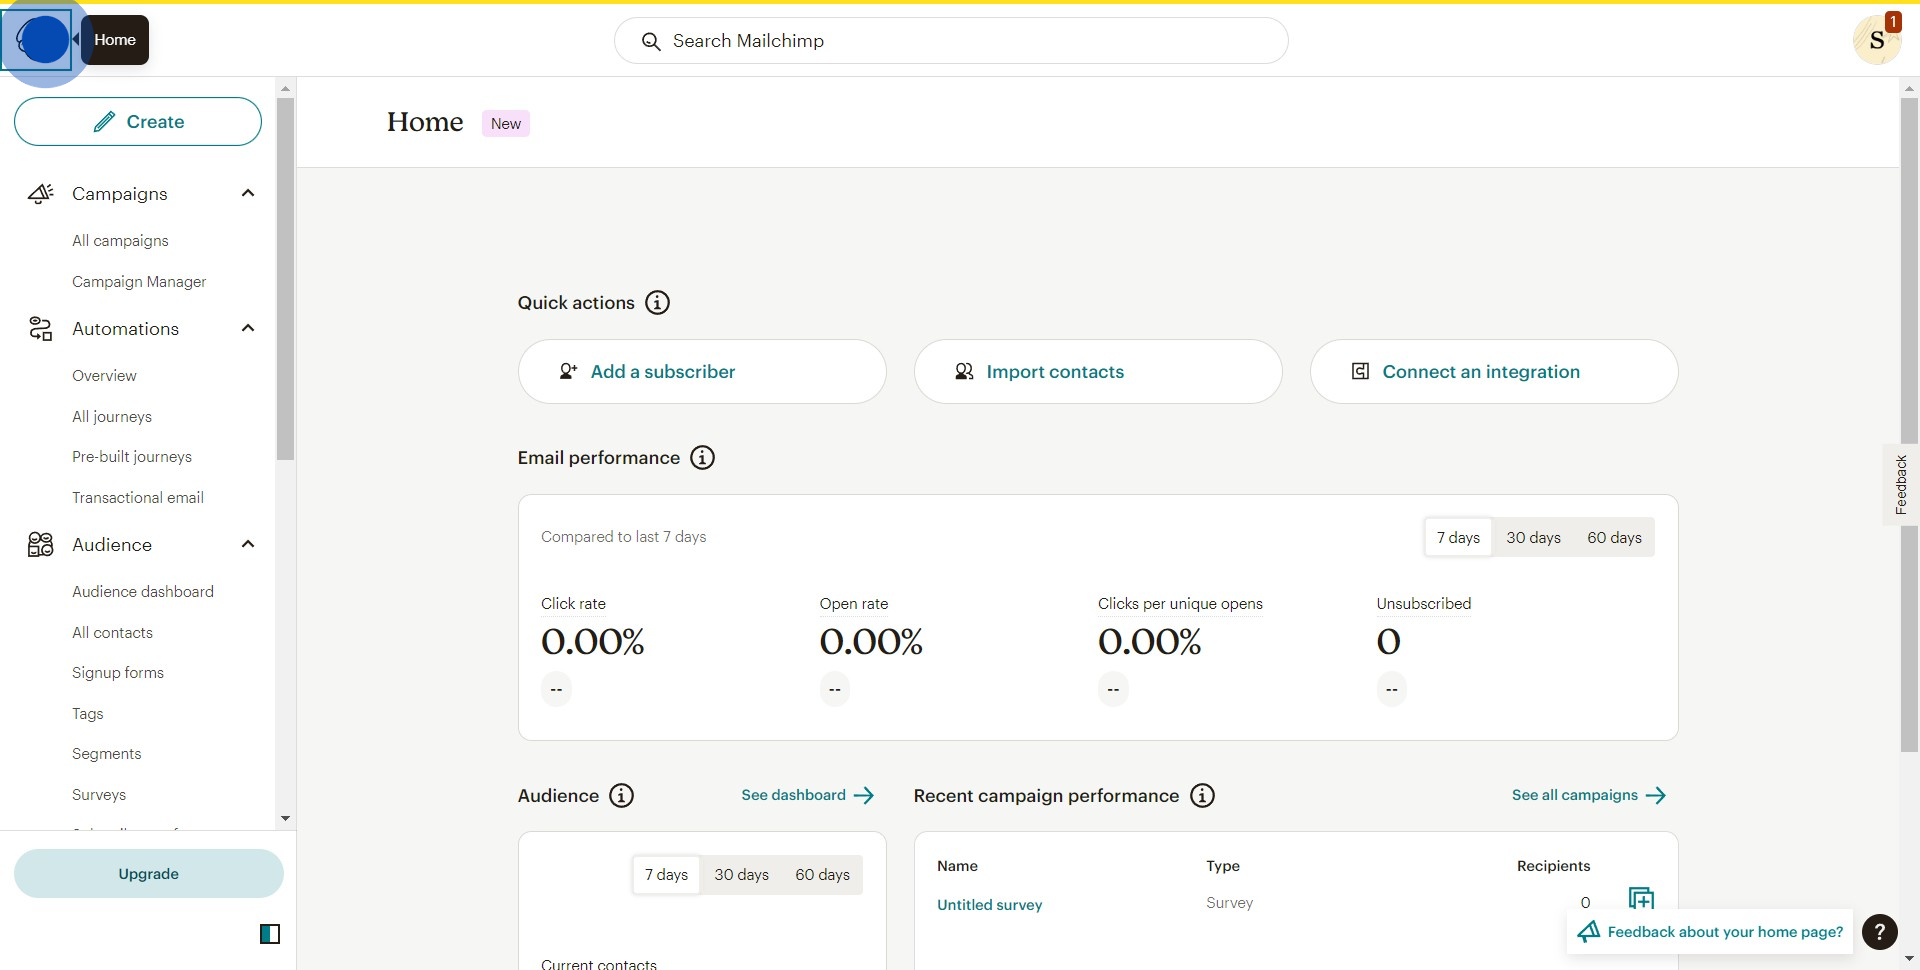This screenshot has height=970, width=1920.
Task: Collapse sidebar using the panel icon
Action: (x=270, y=934)
